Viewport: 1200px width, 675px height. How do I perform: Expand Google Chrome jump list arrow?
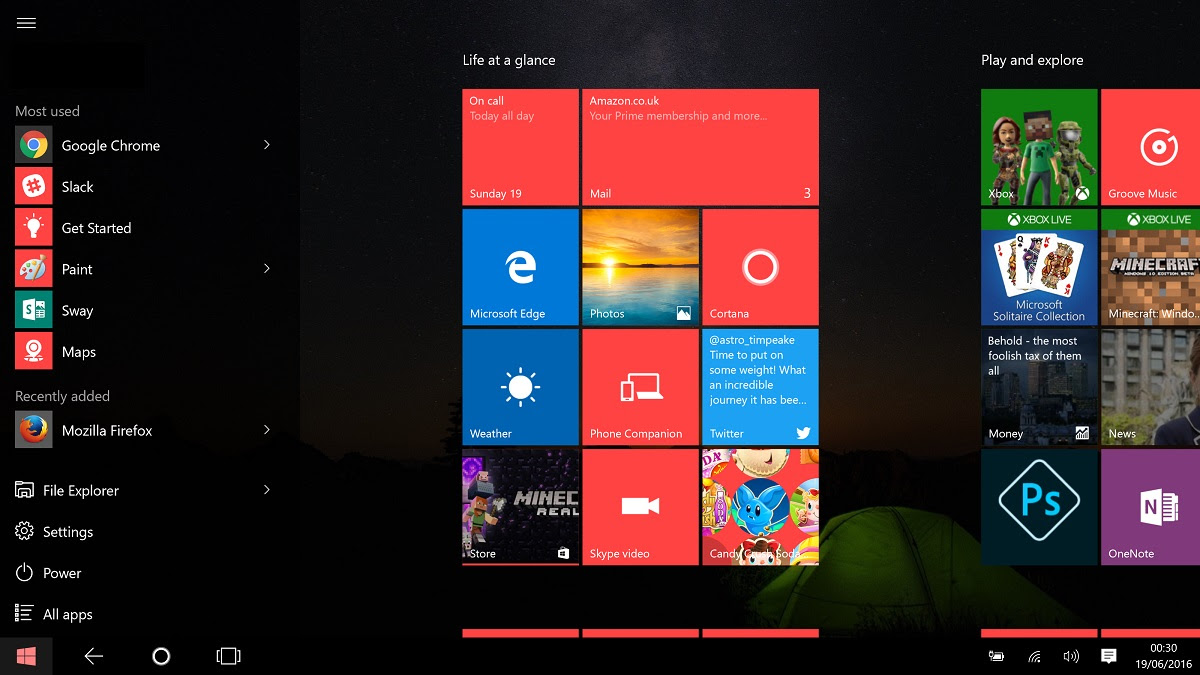click(267, 145)
